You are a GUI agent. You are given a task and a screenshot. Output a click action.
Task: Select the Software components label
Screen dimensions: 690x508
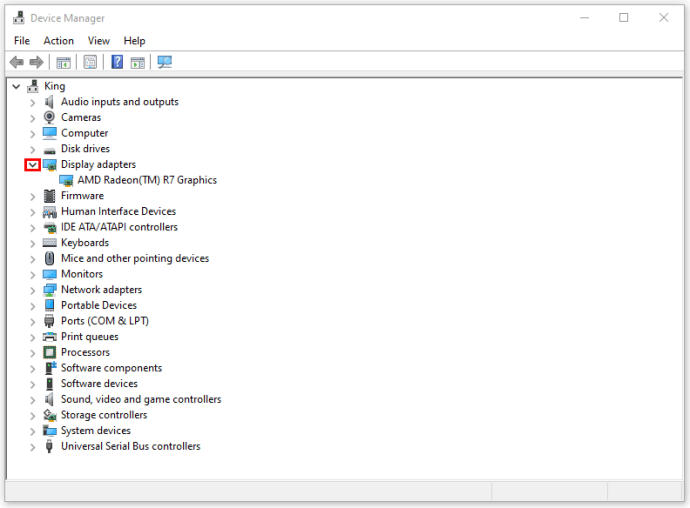111,368
